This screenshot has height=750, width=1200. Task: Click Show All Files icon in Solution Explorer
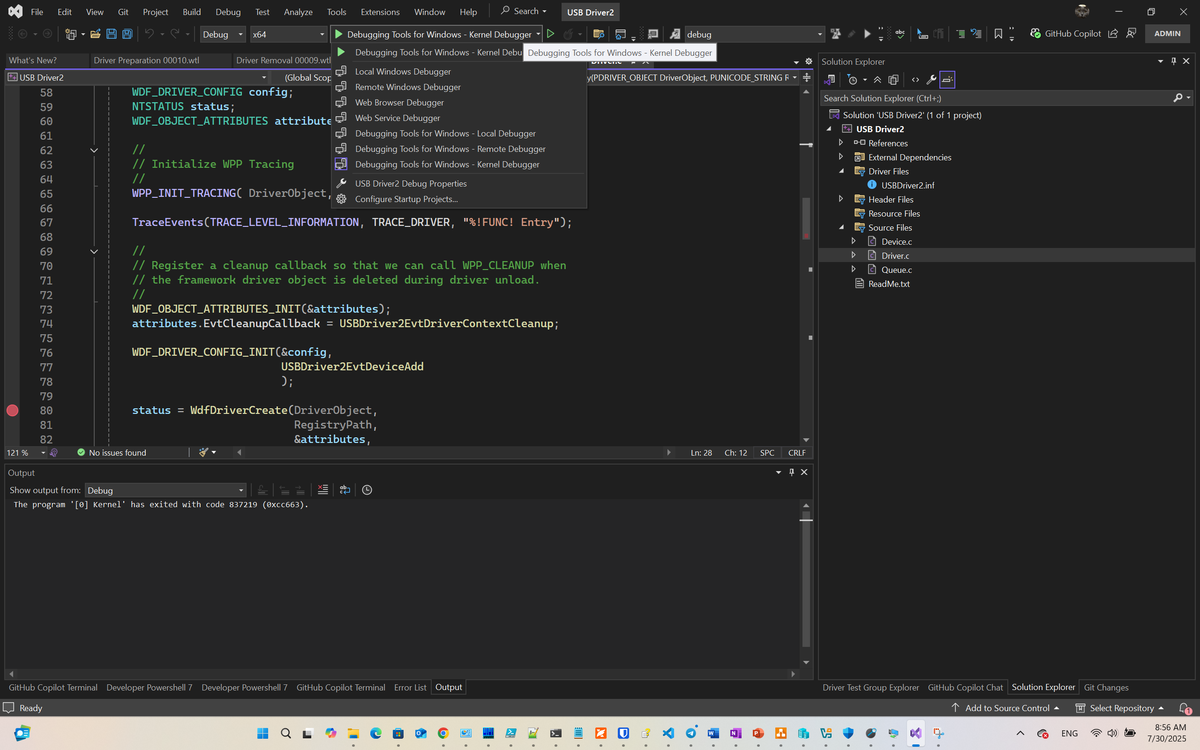(894, 79)
